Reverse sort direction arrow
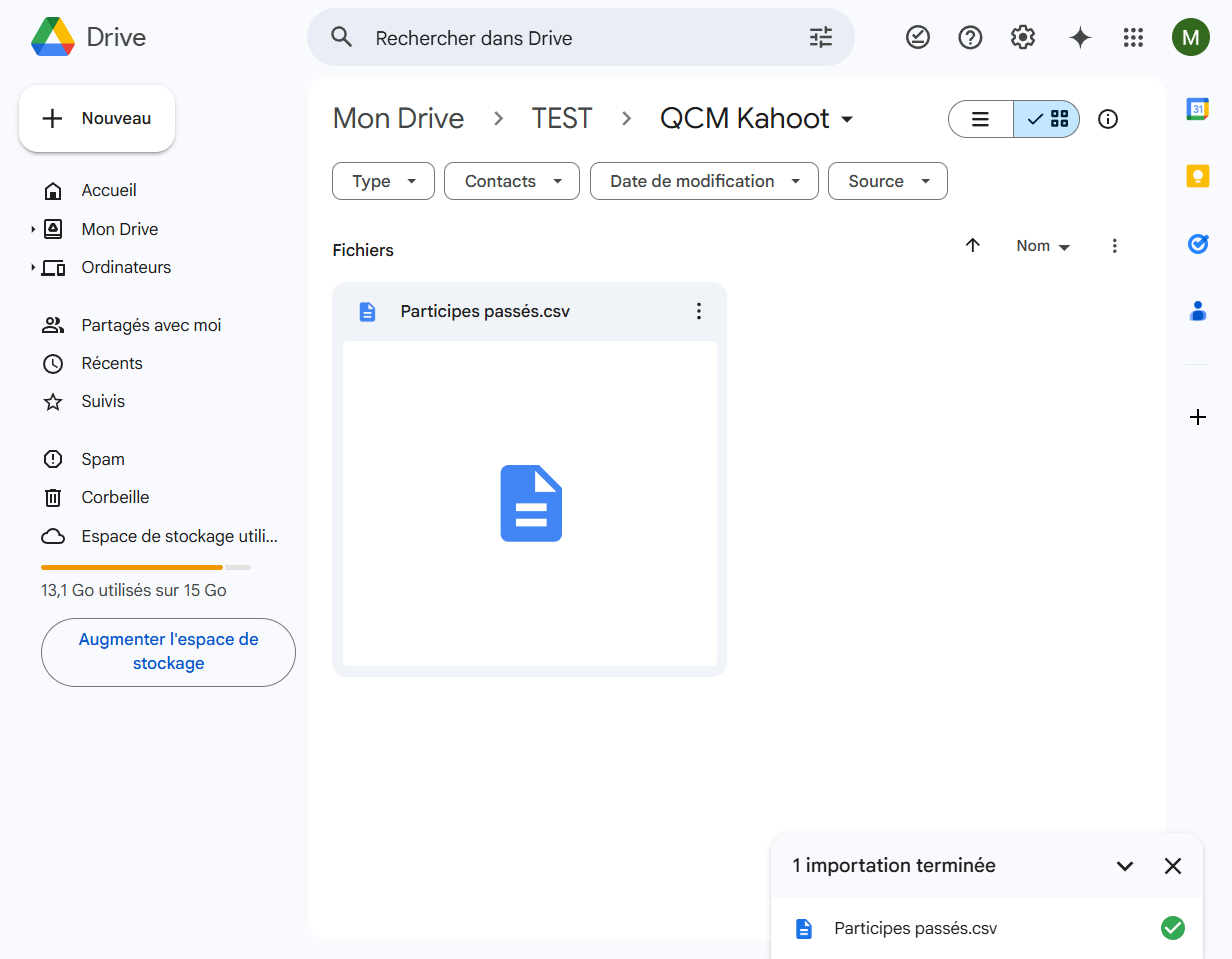 (x=973, y=245)
